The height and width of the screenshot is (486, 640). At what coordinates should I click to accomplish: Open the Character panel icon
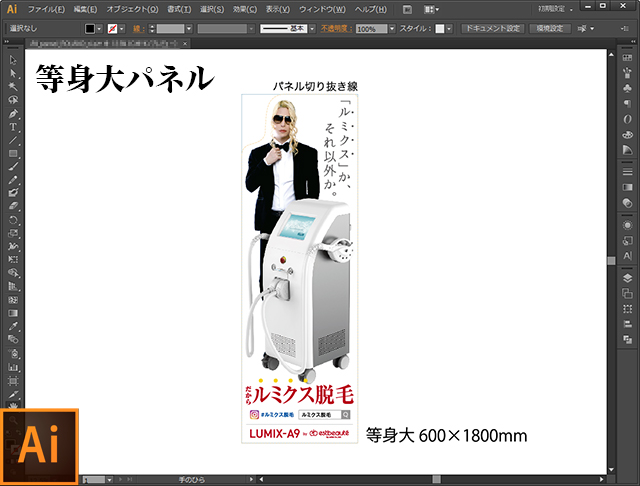coord(627,256)
